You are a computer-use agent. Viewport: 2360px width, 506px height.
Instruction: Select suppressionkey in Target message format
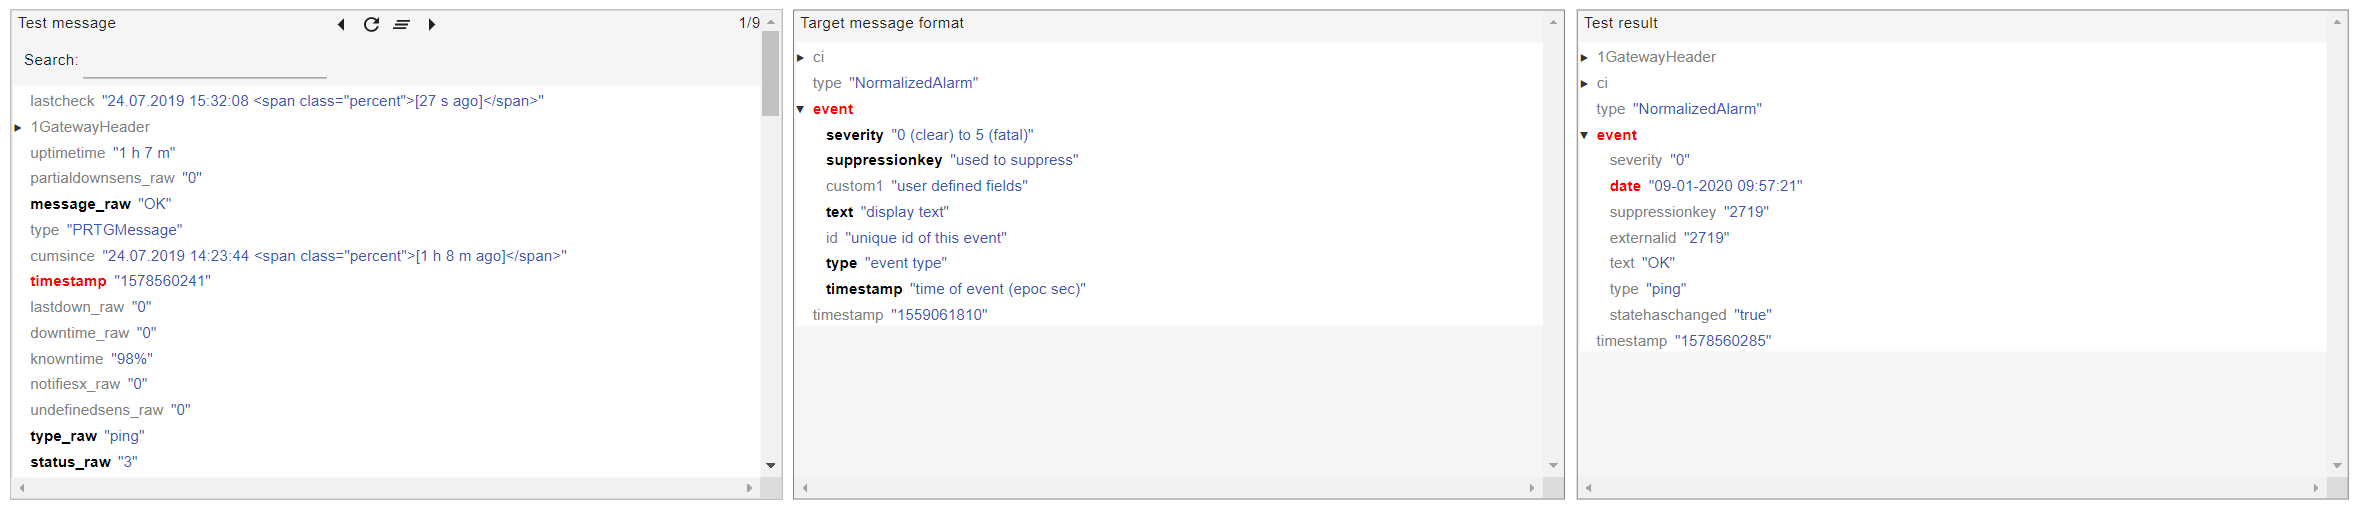952,160
